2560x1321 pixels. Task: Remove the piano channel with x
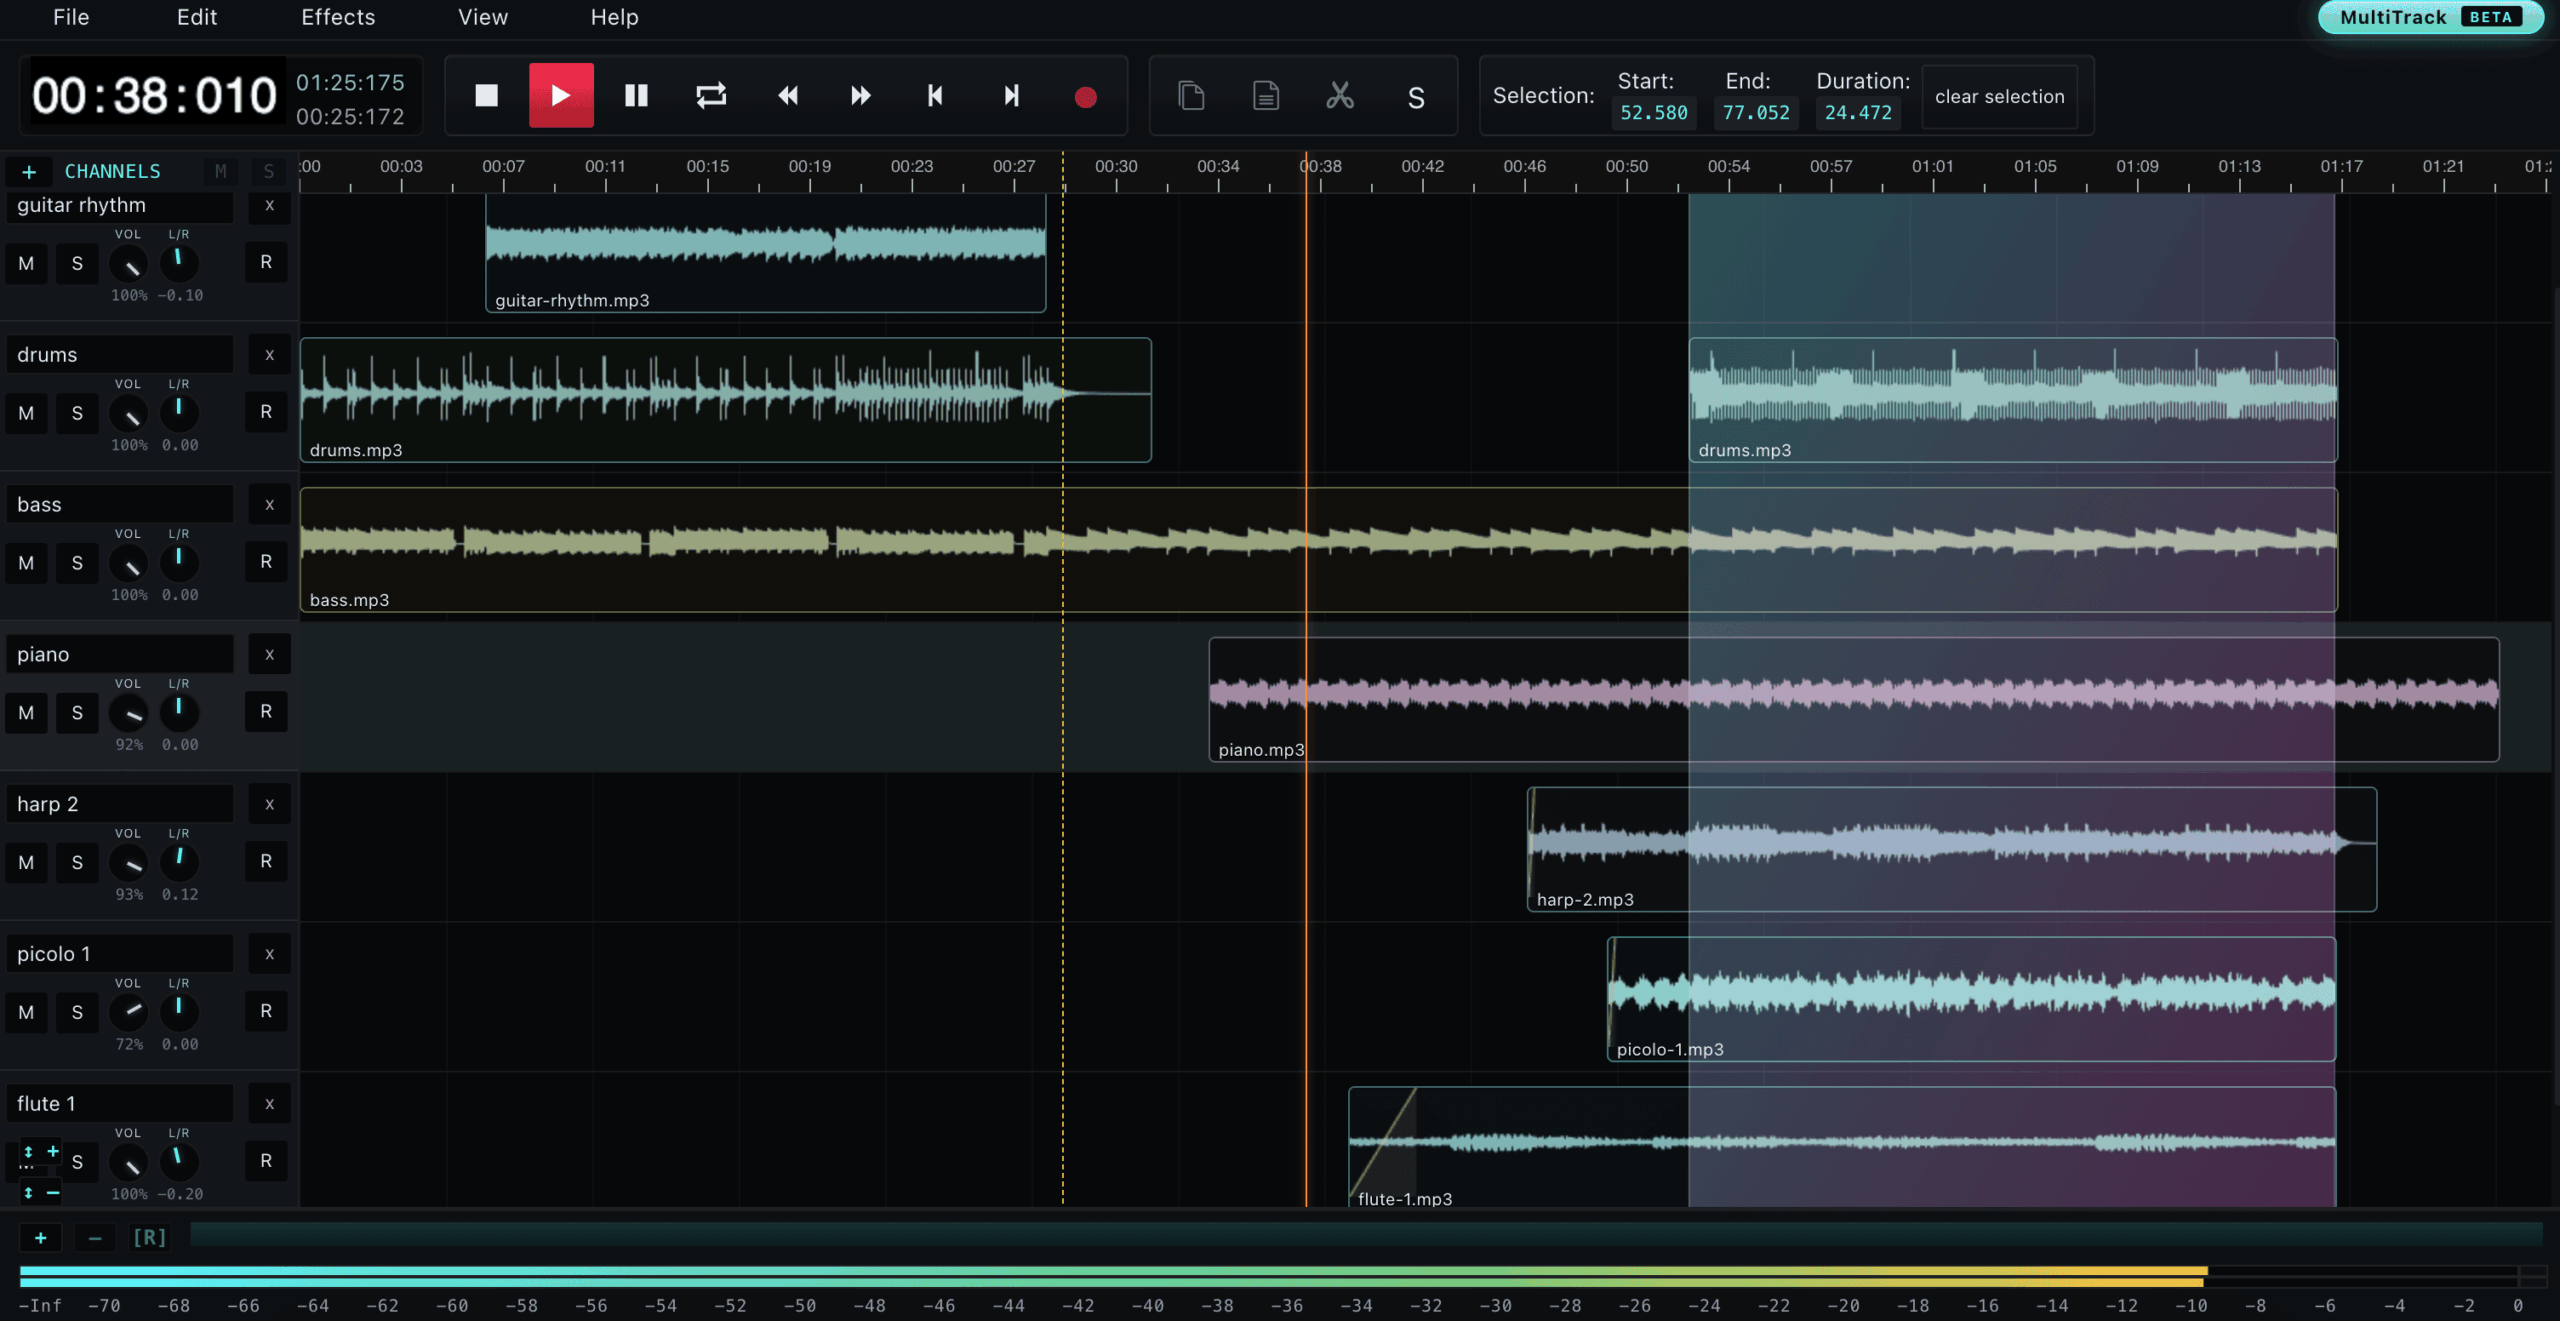pyautogui.click(x=269, y=655)
